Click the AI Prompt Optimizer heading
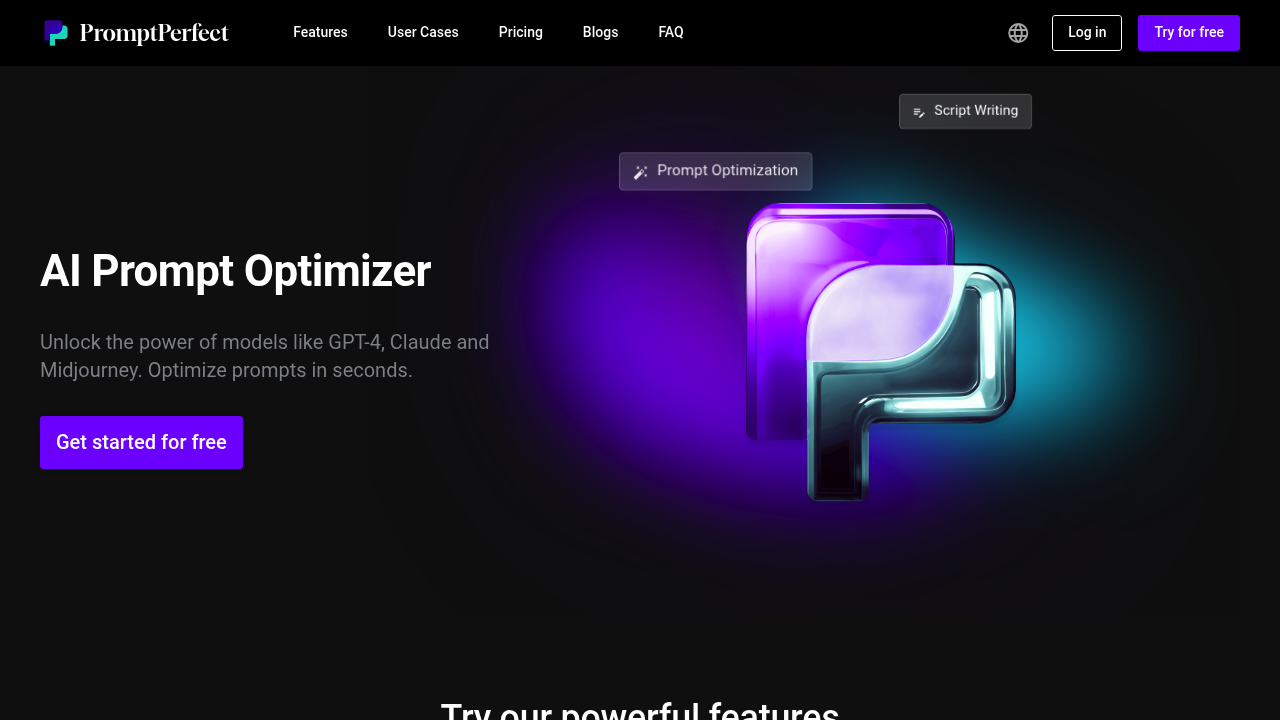This screenshot has height=720, width=1280. 235,271
